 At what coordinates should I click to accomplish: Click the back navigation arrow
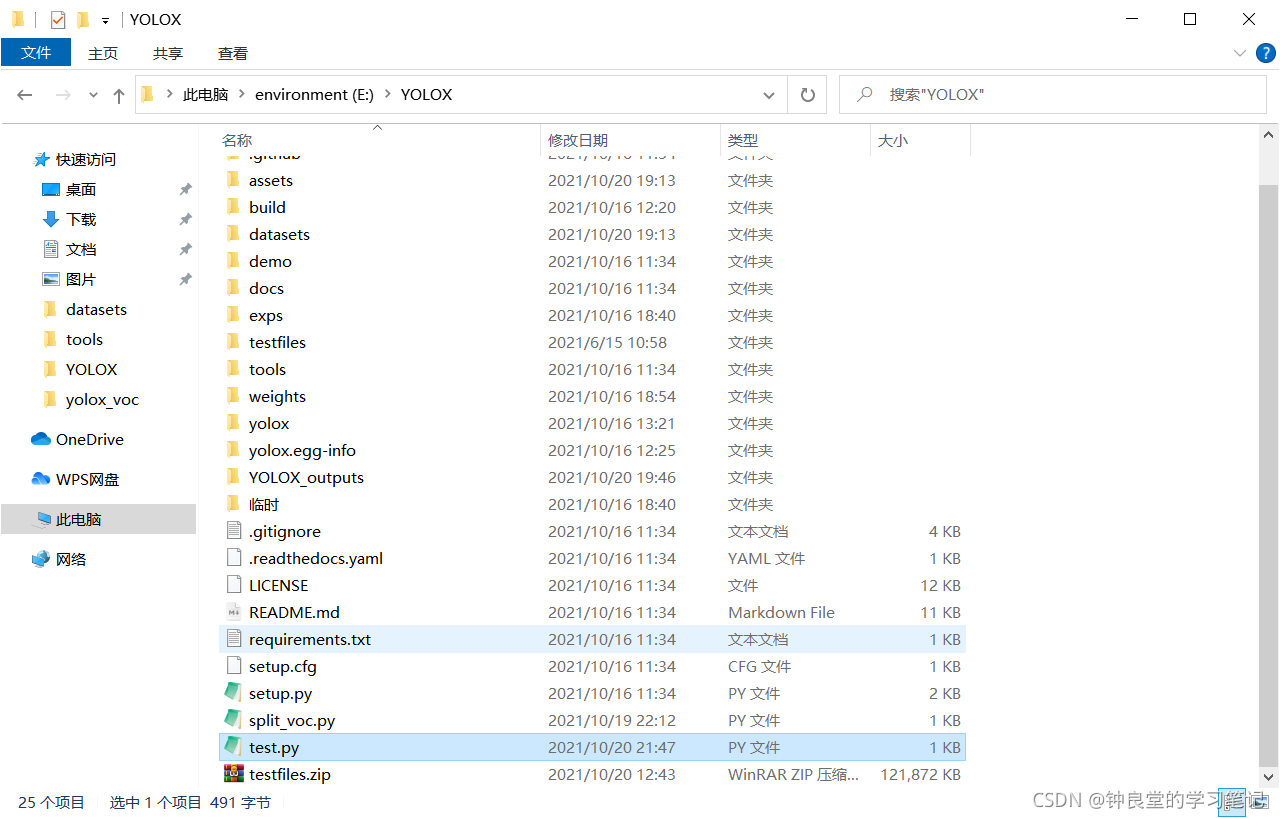point(25,95)
